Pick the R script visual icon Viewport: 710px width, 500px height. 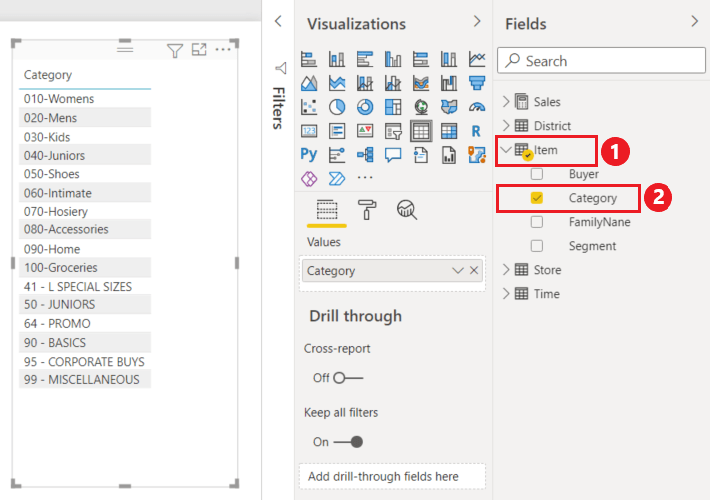click(x=476, y=131)
